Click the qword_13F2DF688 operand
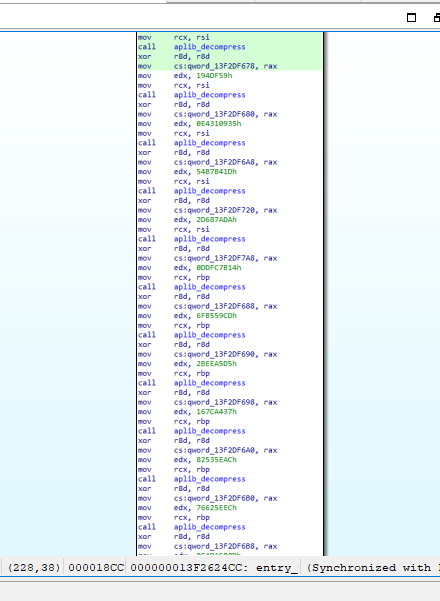The height and width of the screenshot is (601, 440). click(x=220, y=306)
